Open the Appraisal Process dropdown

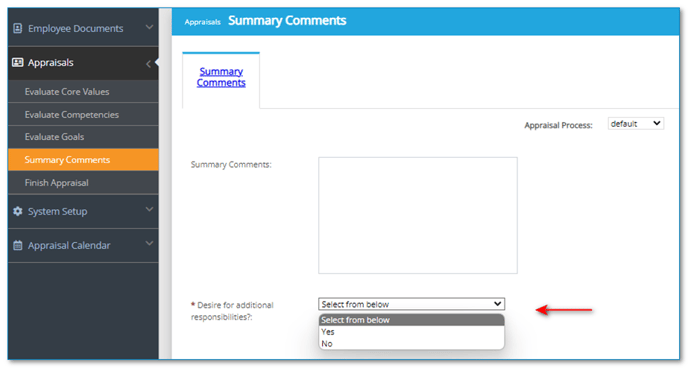[635, 124]
